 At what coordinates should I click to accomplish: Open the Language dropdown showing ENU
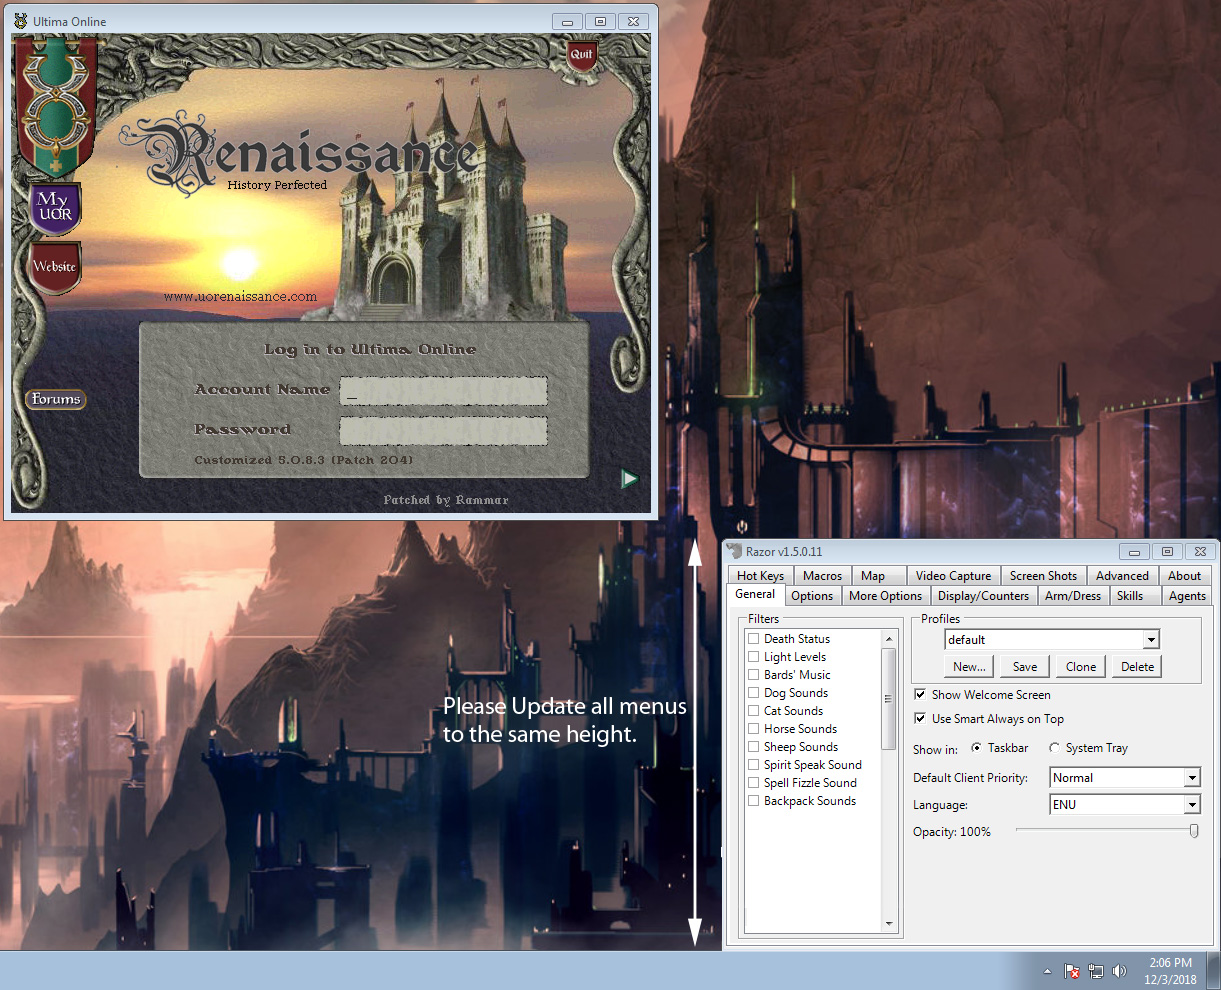tap(1124, 805)
